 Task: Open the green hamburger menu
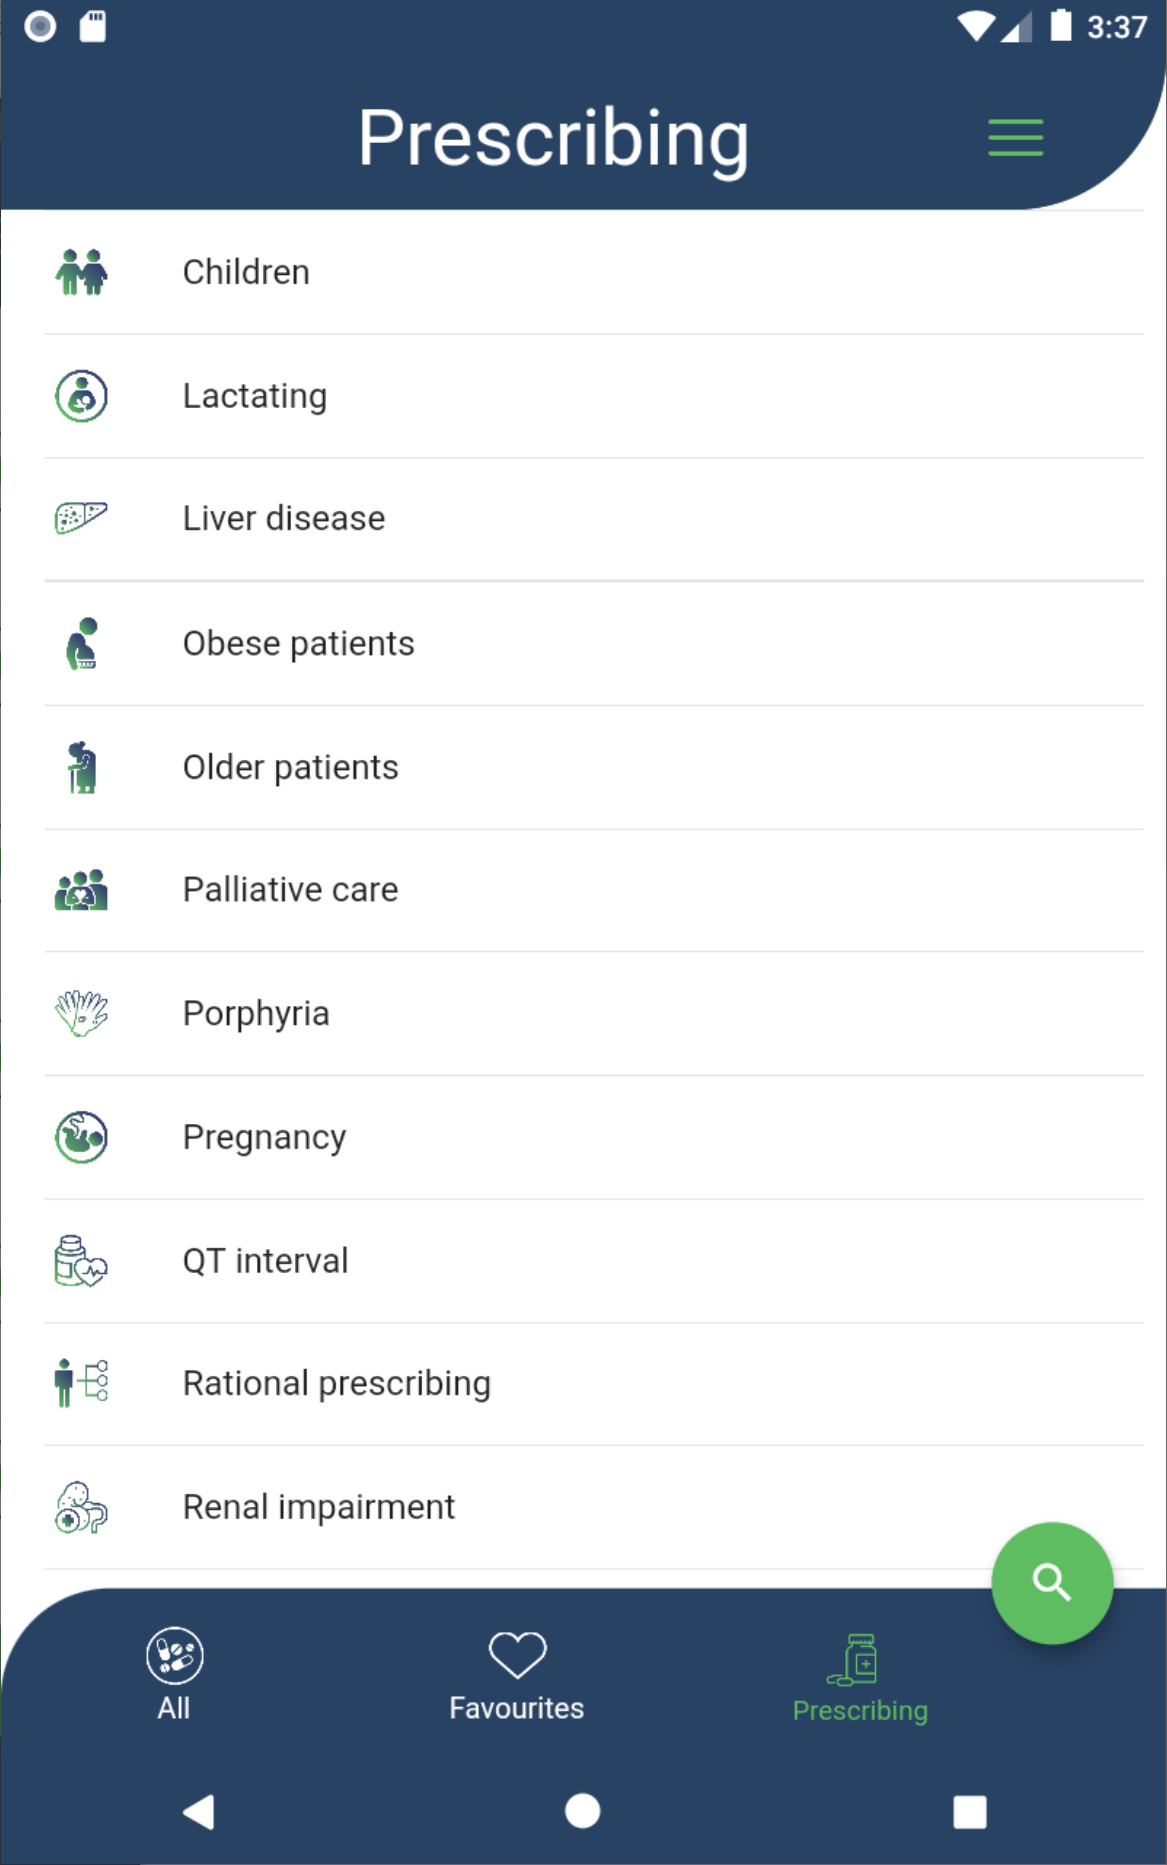1015,137
